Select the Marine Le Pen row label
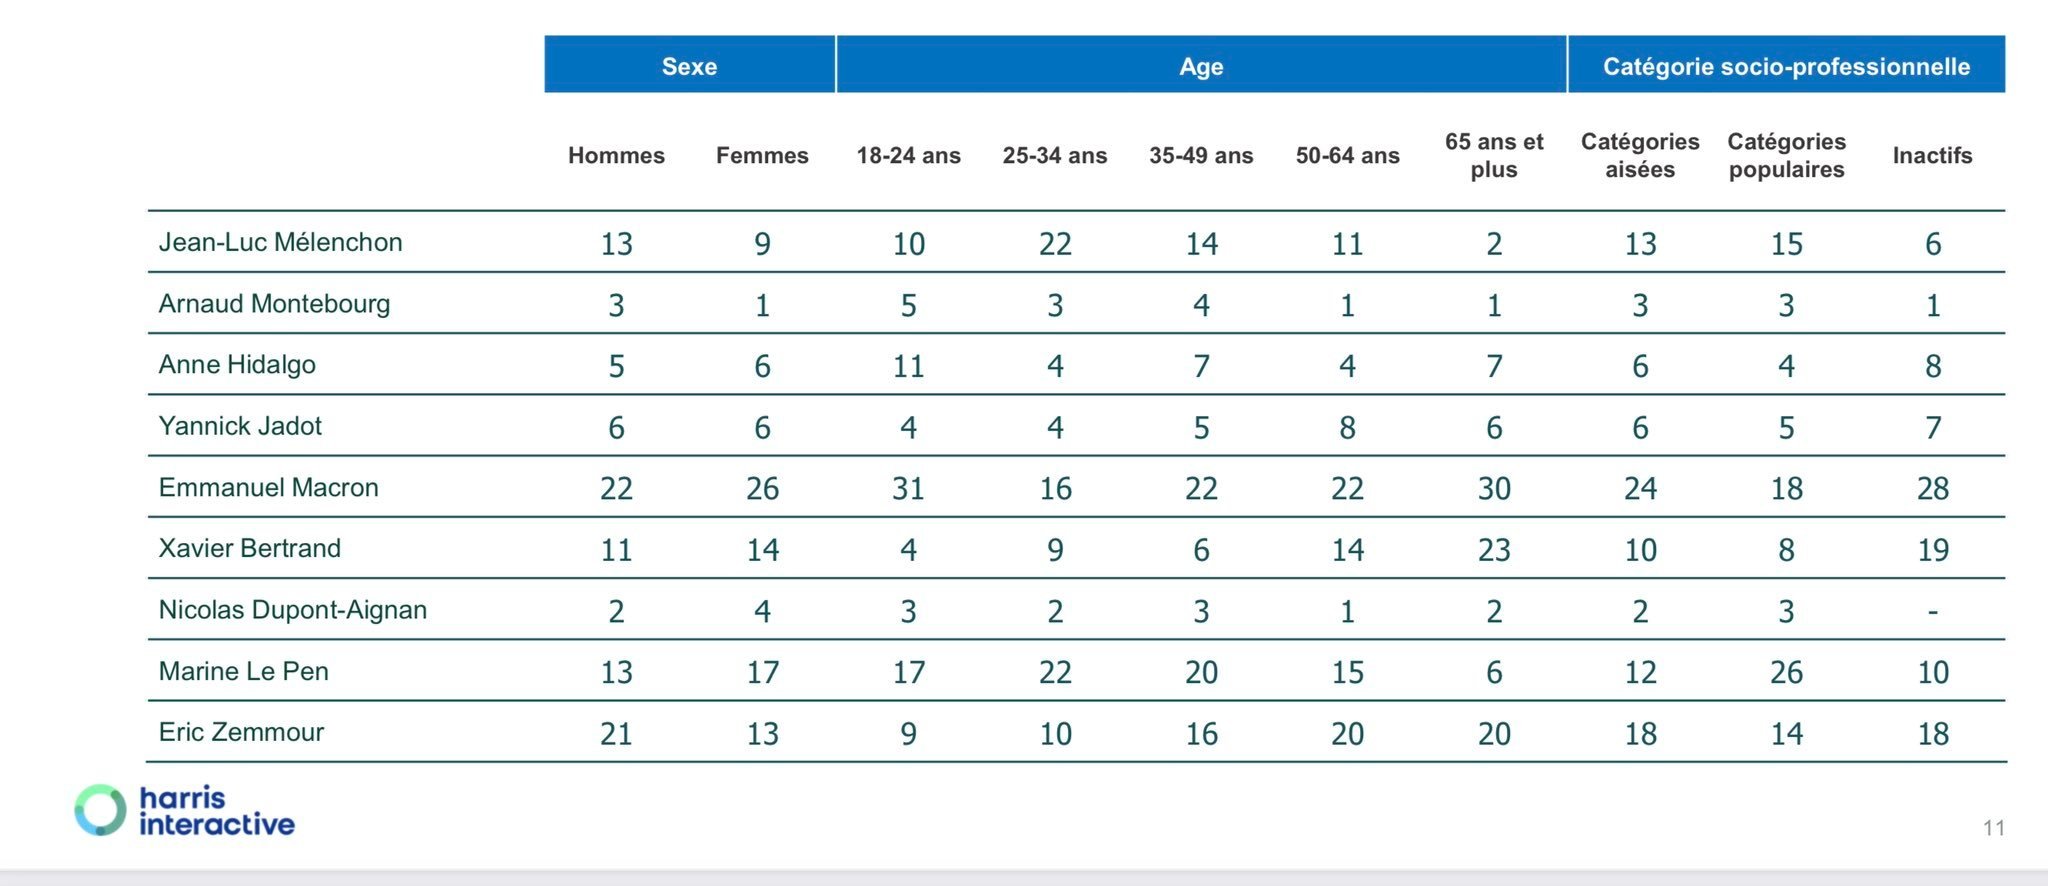Image resolution: width=2048 pixels, height=886 pixels. (x=243, y=671)
